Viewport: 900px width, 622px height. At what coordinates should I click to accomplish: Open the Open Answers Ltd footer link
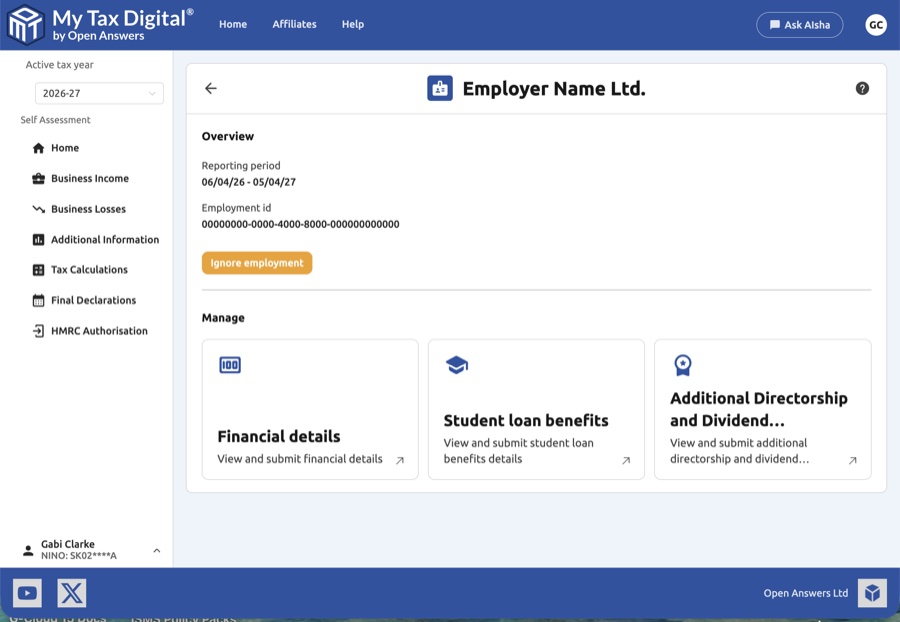click(x=805, y=592)
